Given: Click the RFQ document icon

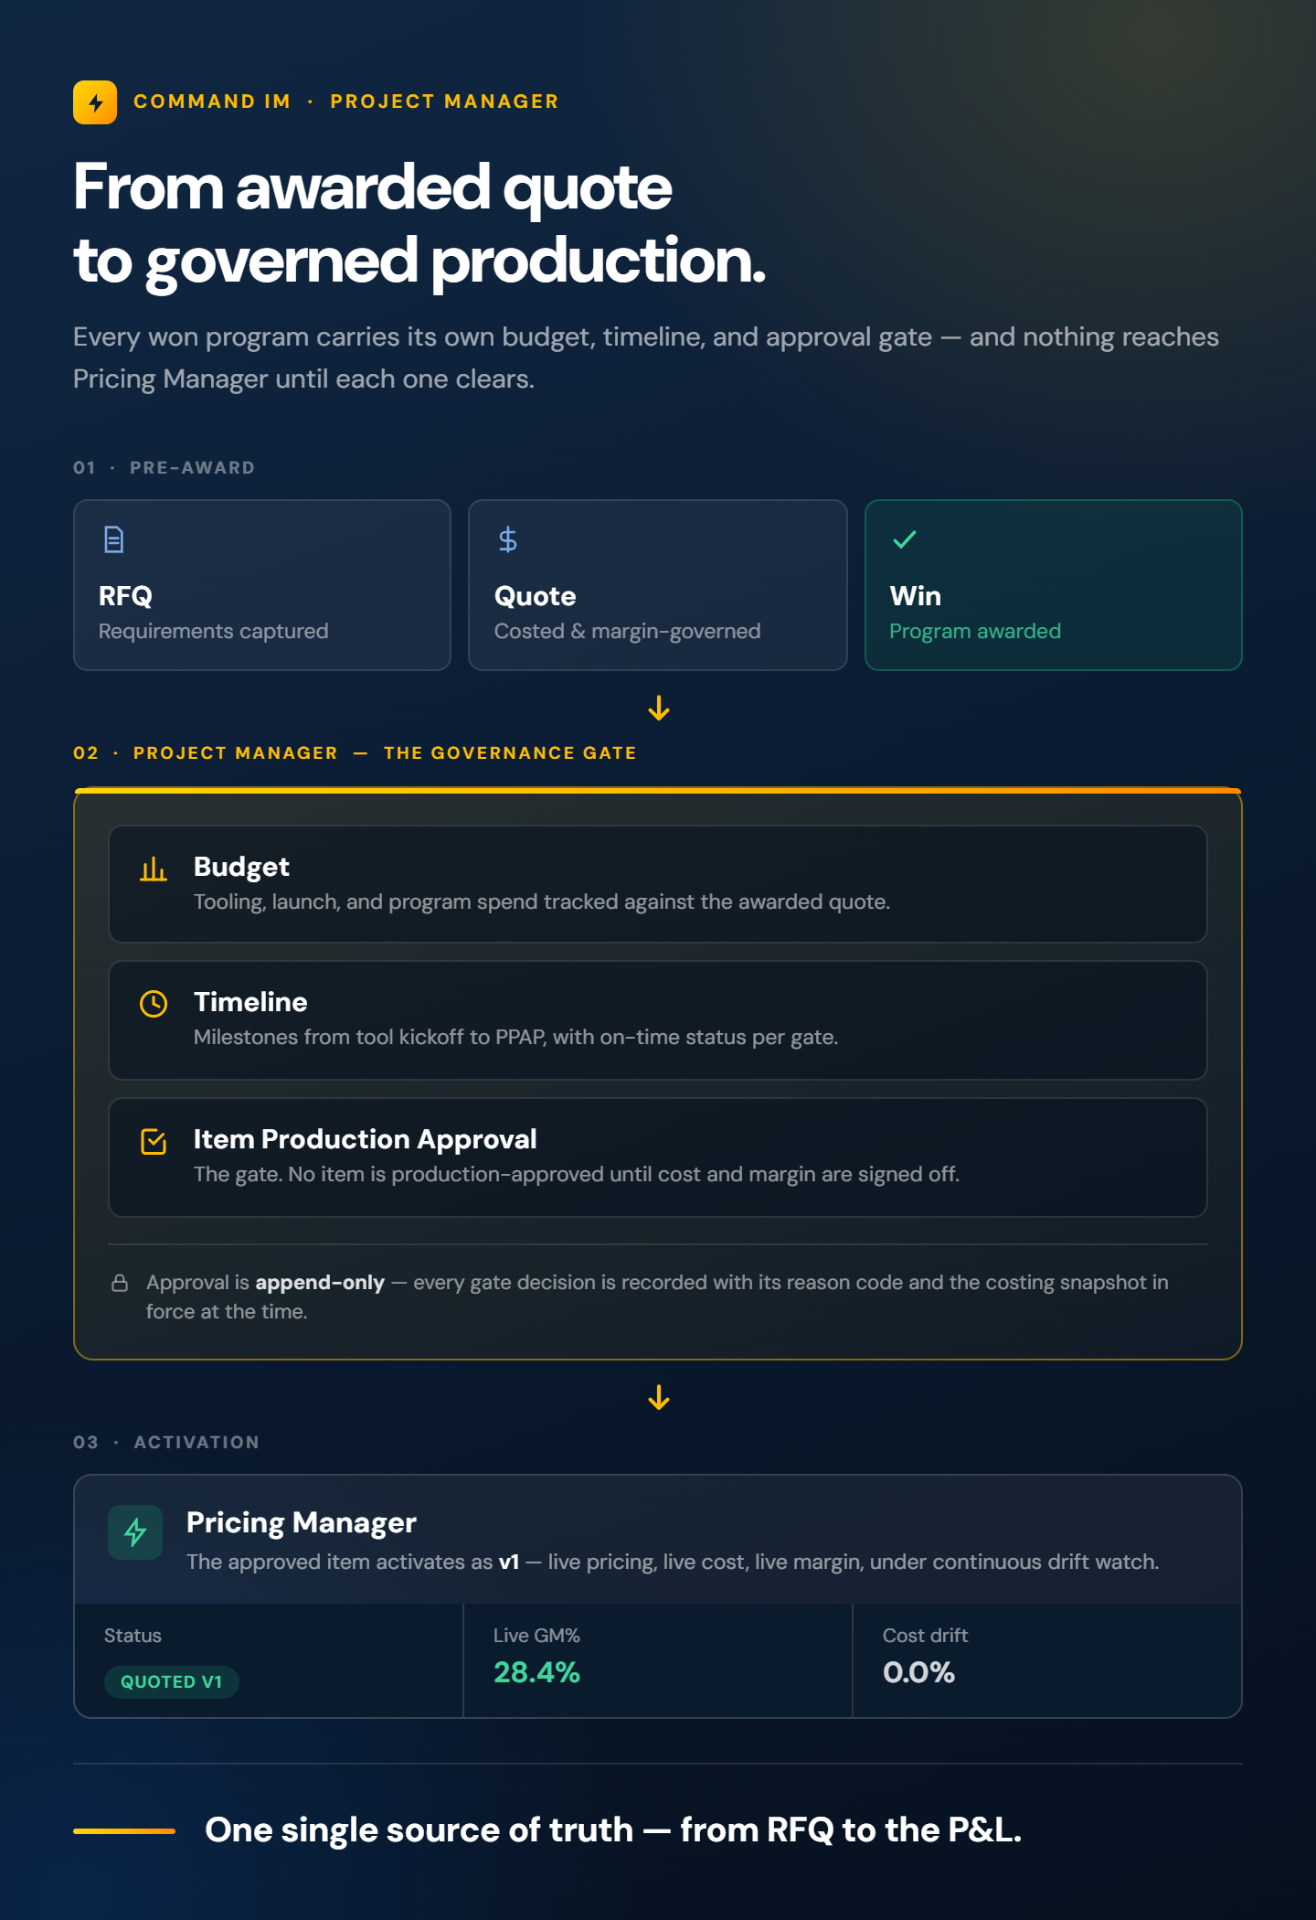Looking at the screenshot, I should [x=114, y=540].
